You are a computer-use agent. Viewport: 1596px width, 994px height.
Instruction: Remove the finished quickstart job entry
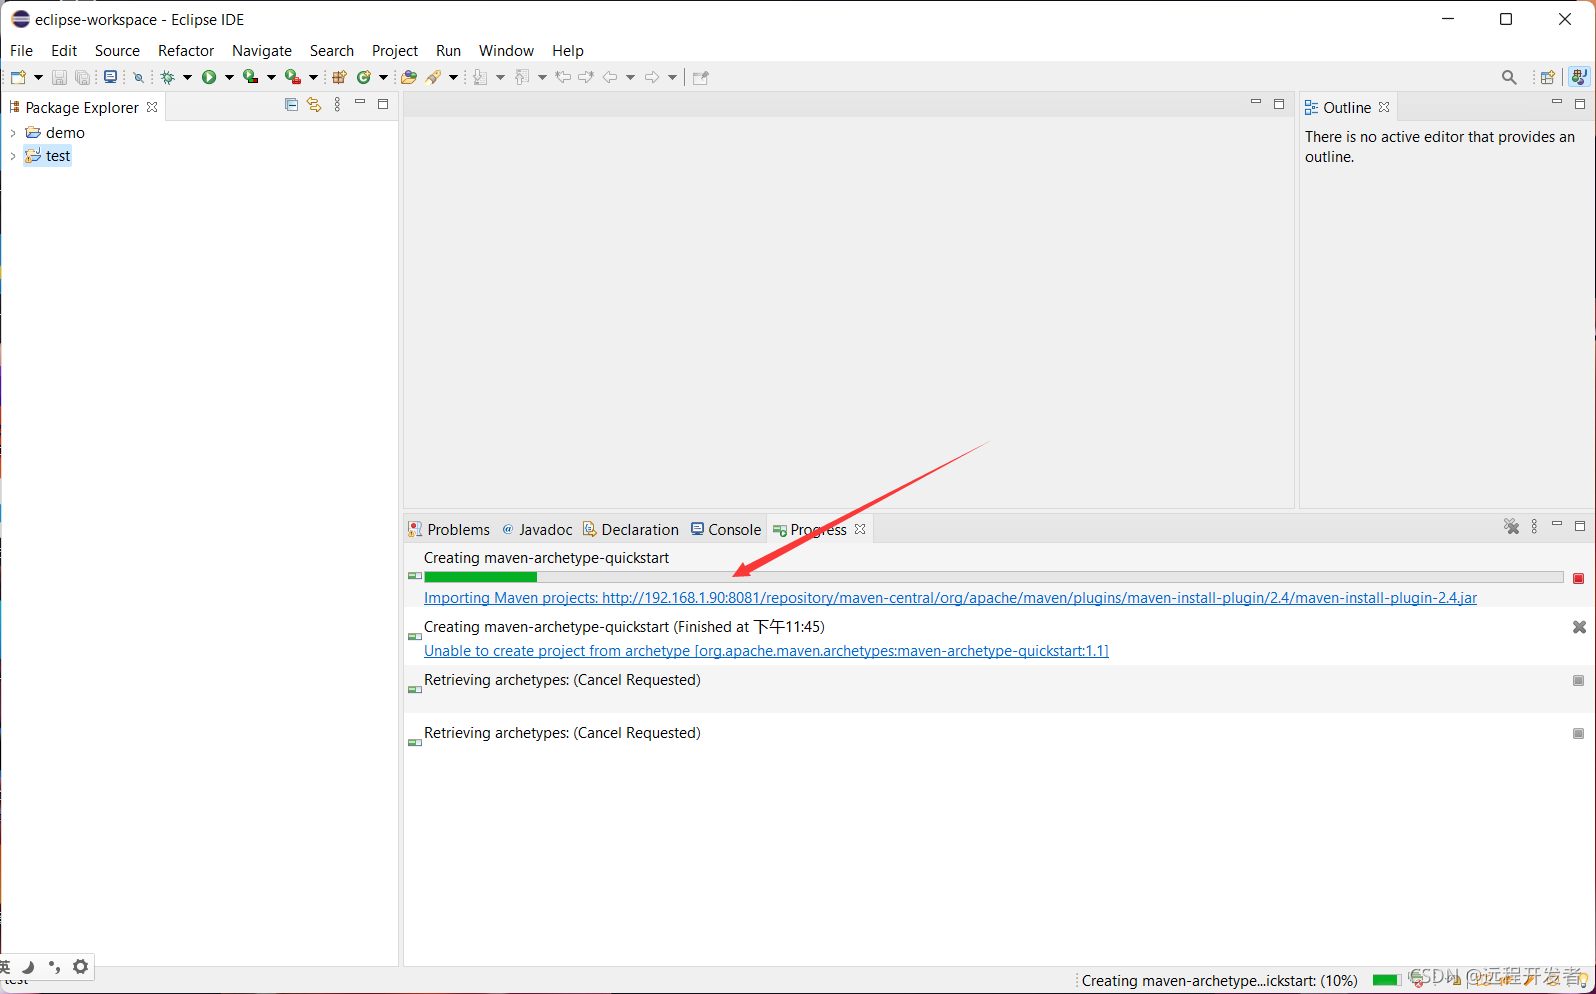coord(1579,627)
